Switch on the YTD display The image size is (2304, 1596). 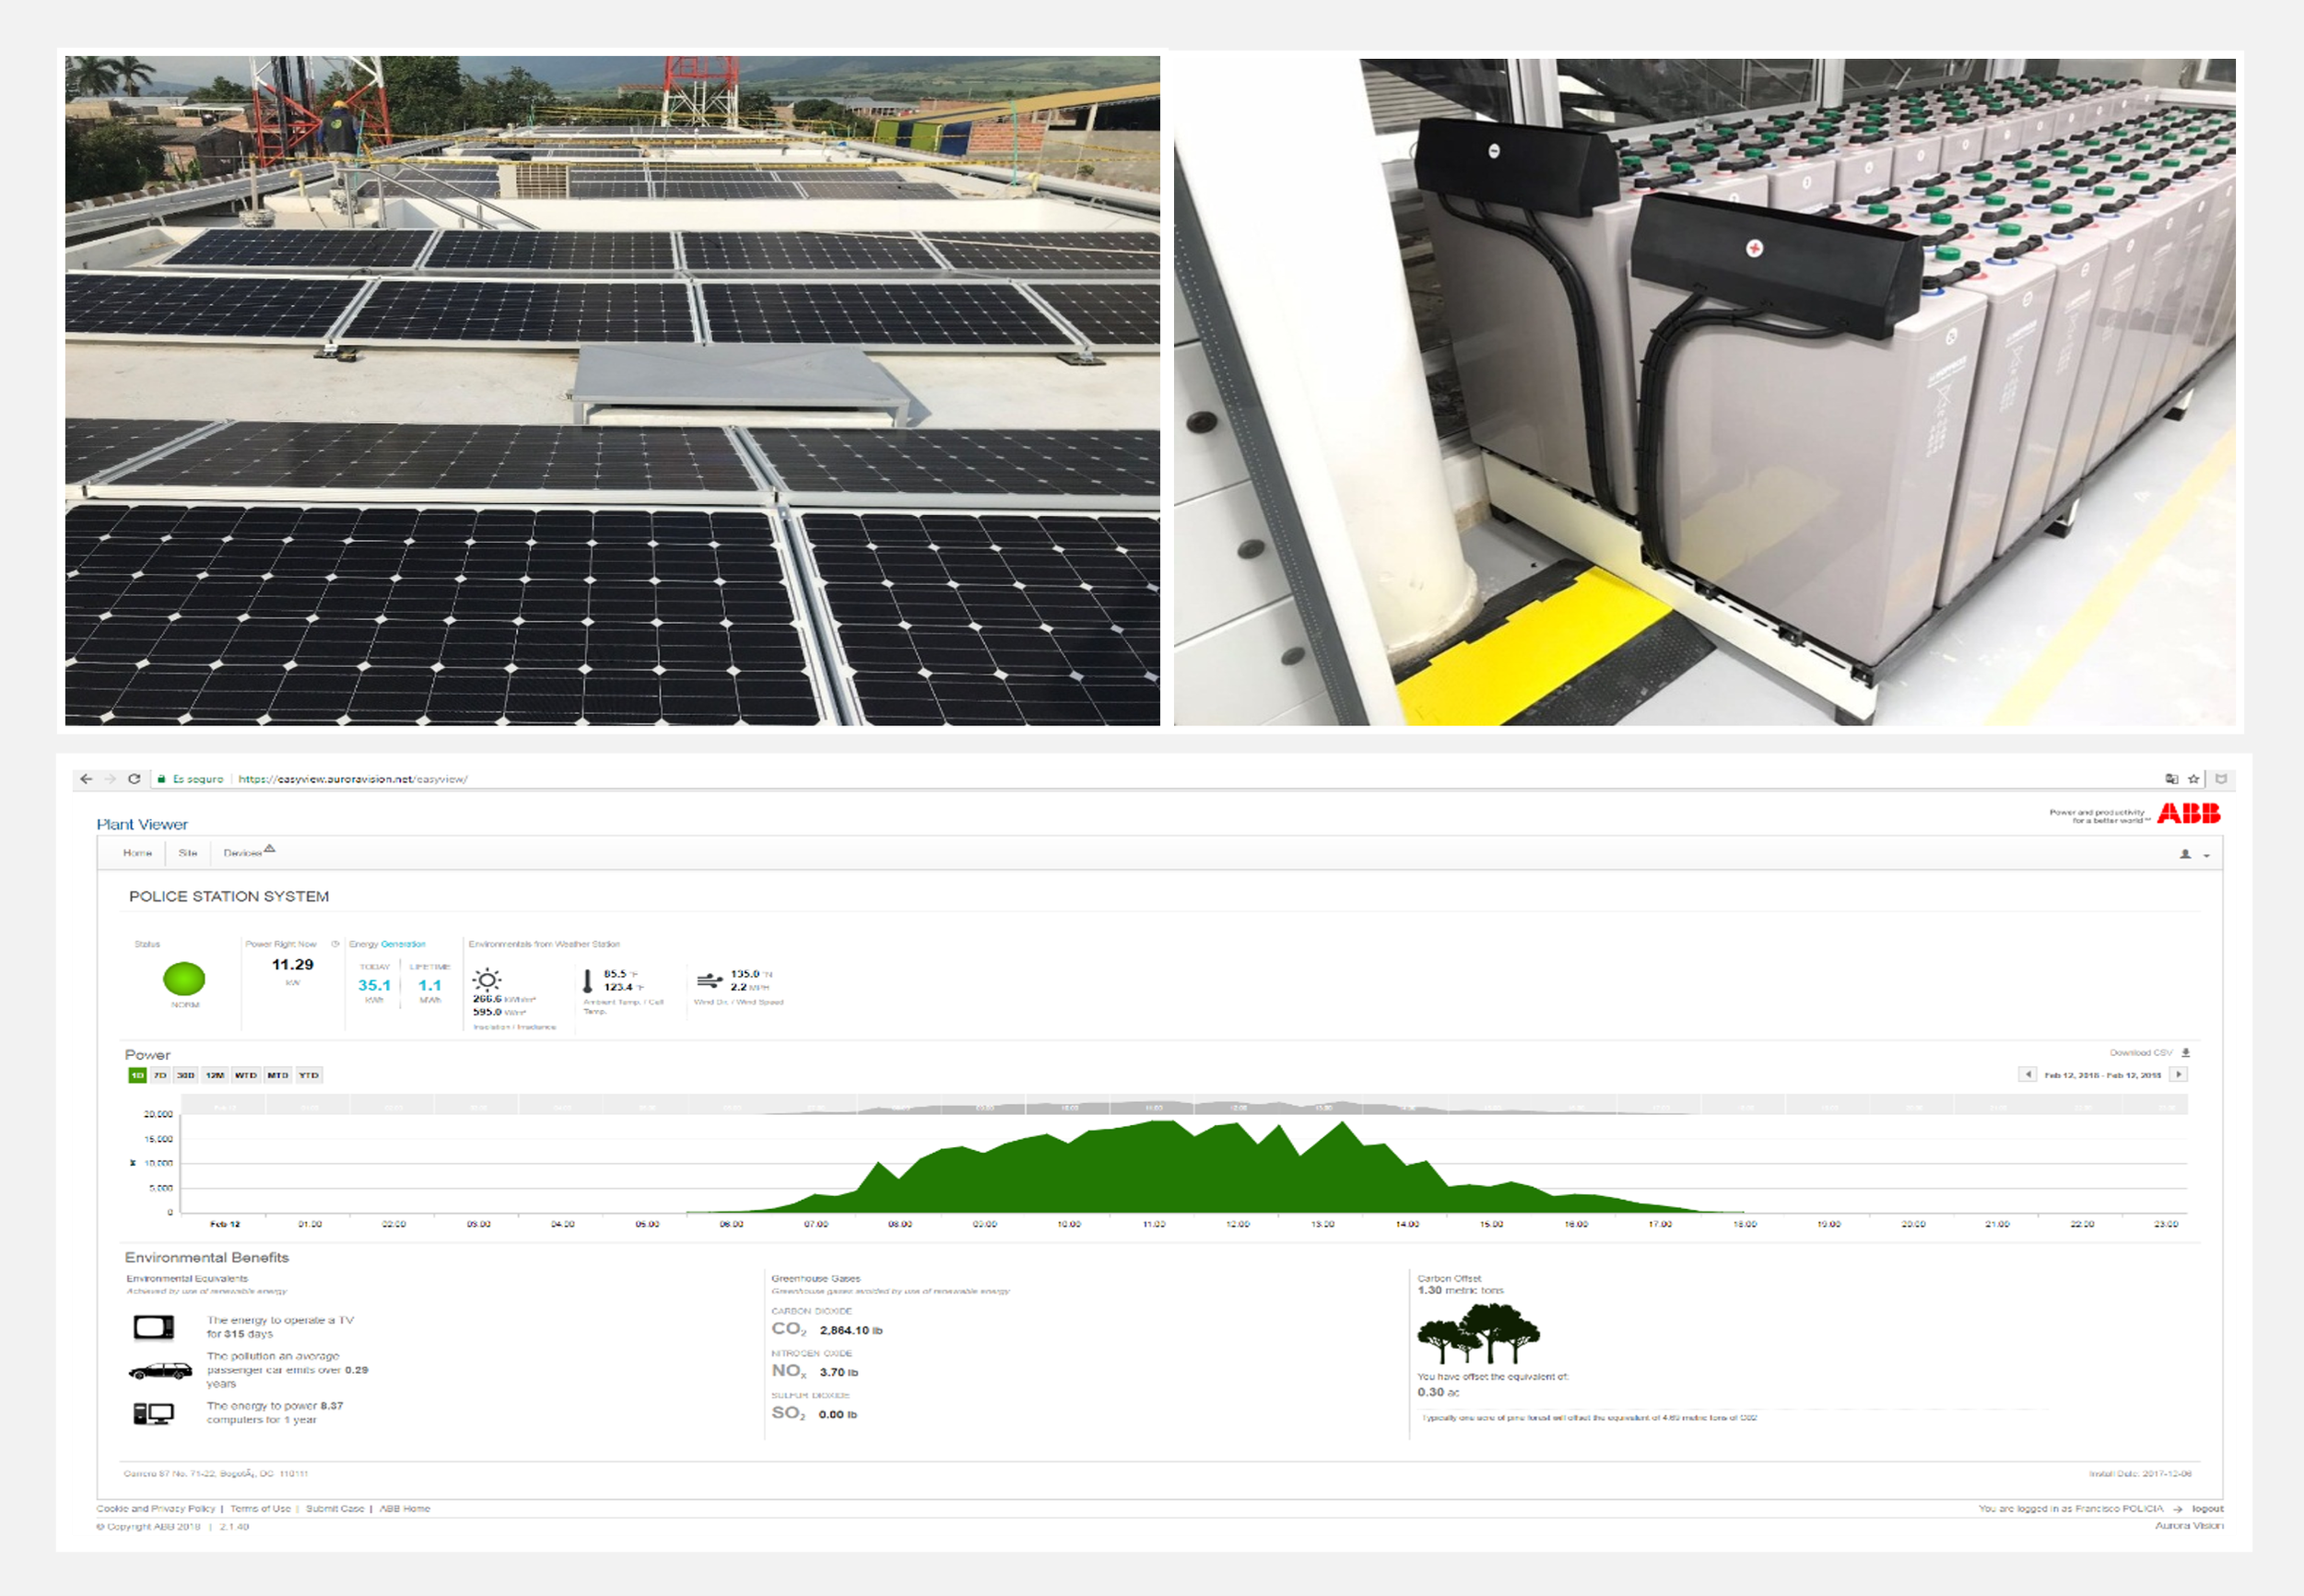[x=308, y=1077]
